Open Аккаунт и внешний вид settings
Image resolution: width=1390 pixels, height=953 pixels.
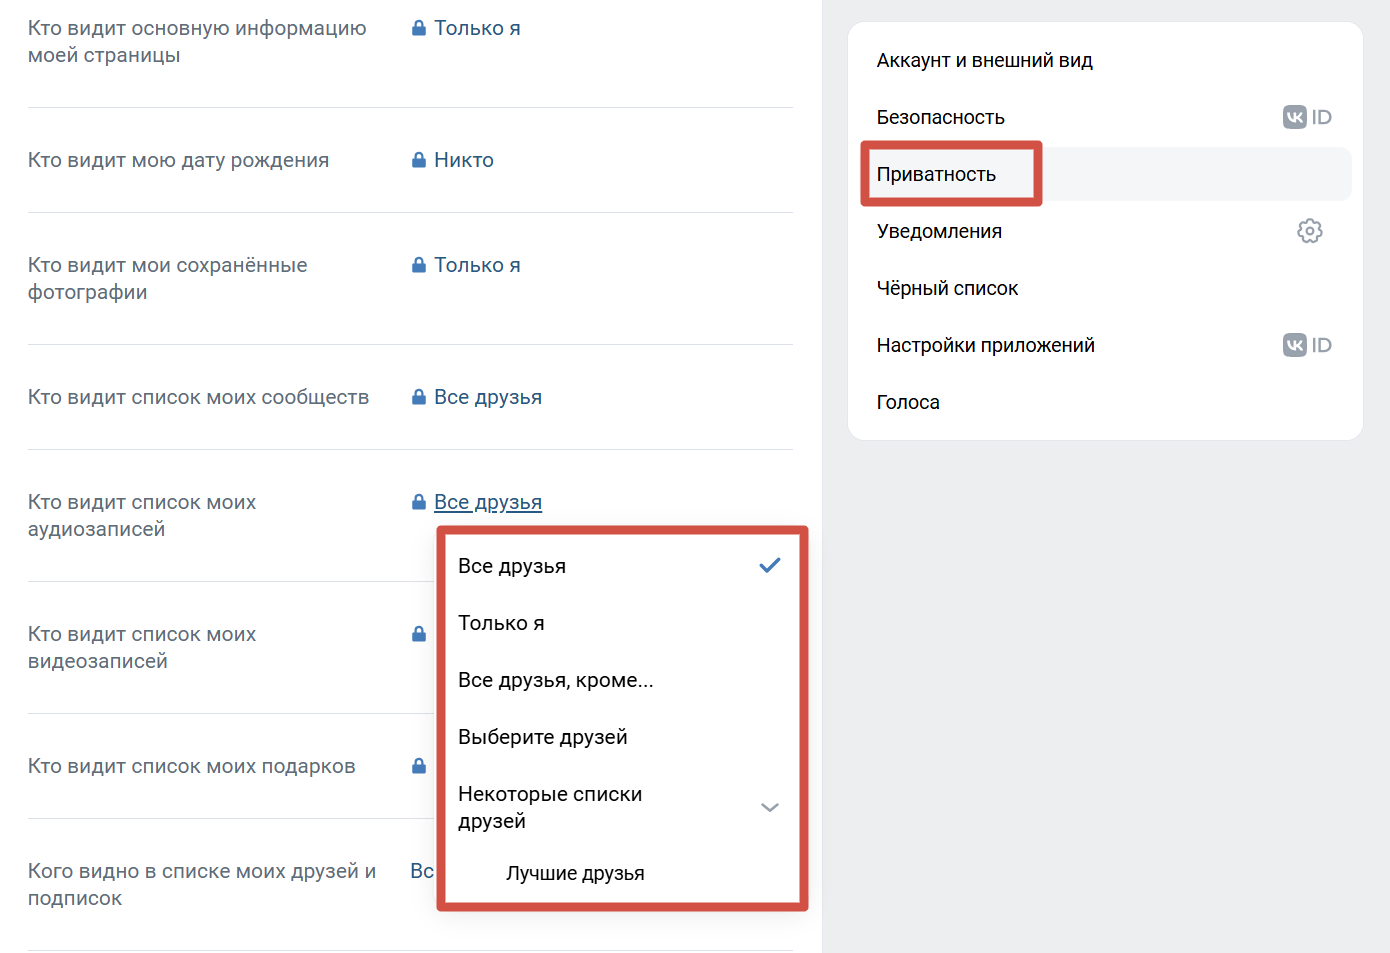(984, 60)
